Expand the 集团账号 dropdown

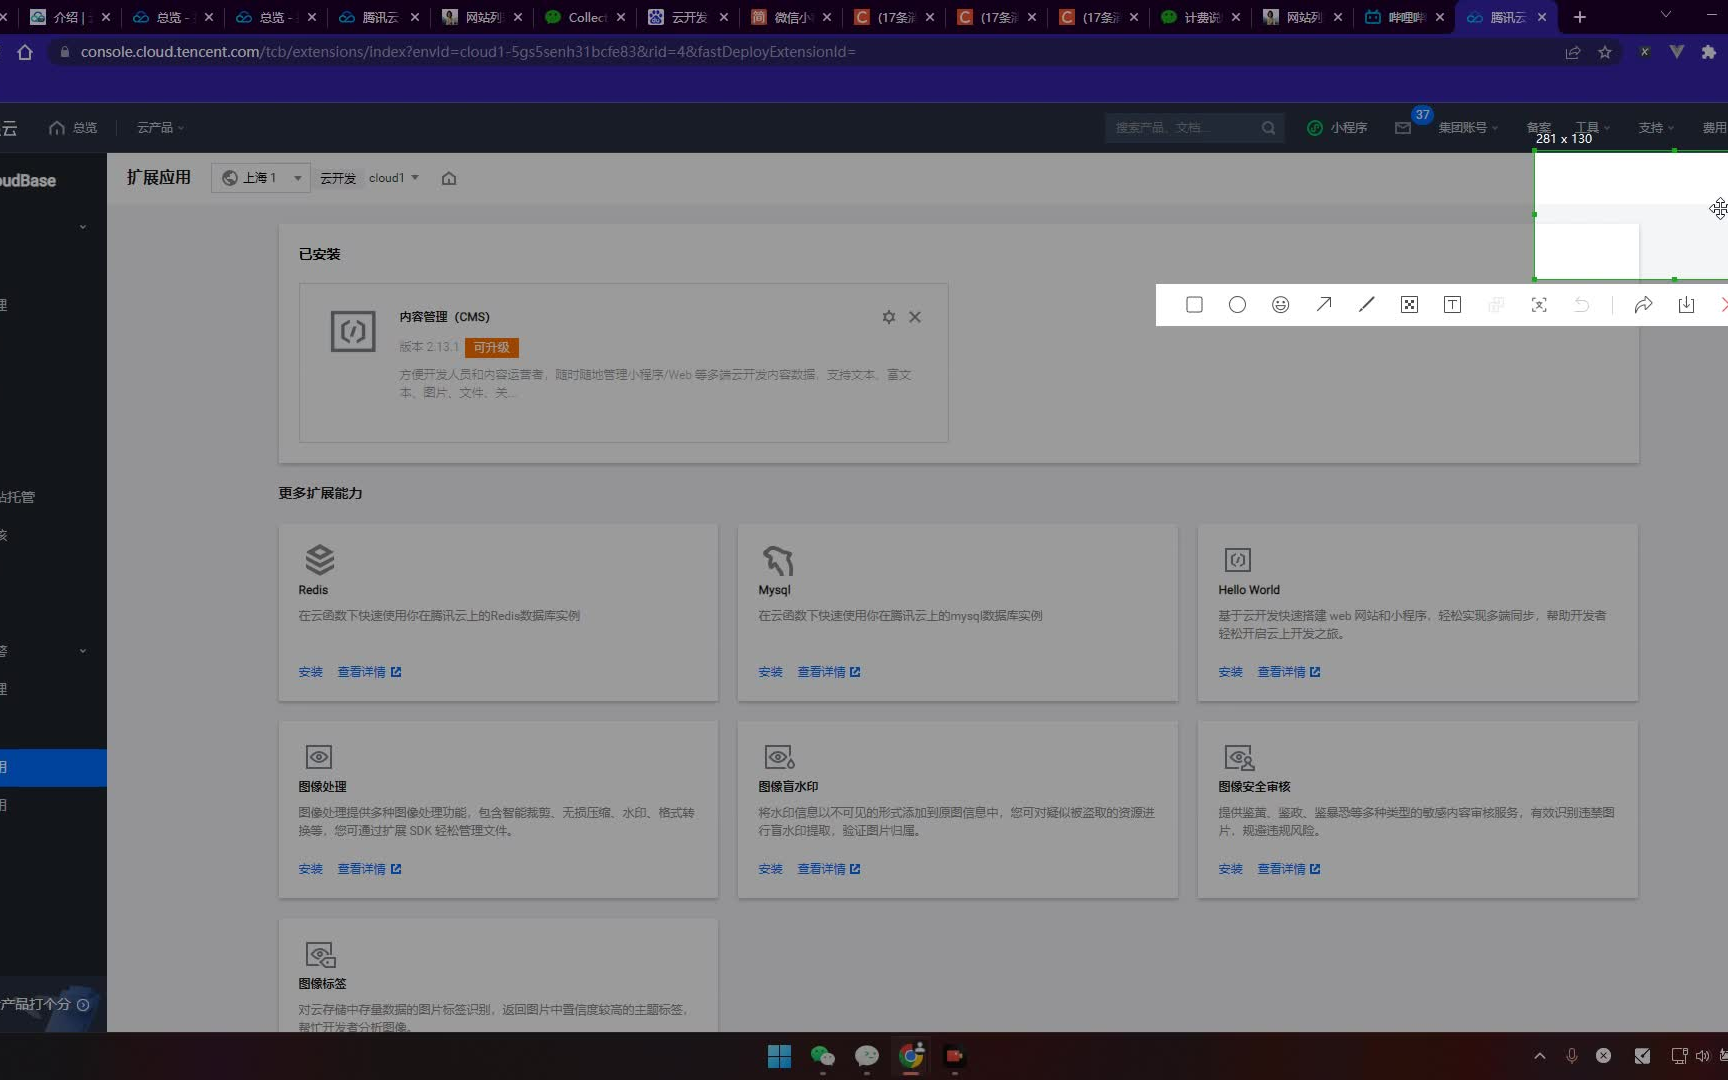click(x=1468, y=128)
